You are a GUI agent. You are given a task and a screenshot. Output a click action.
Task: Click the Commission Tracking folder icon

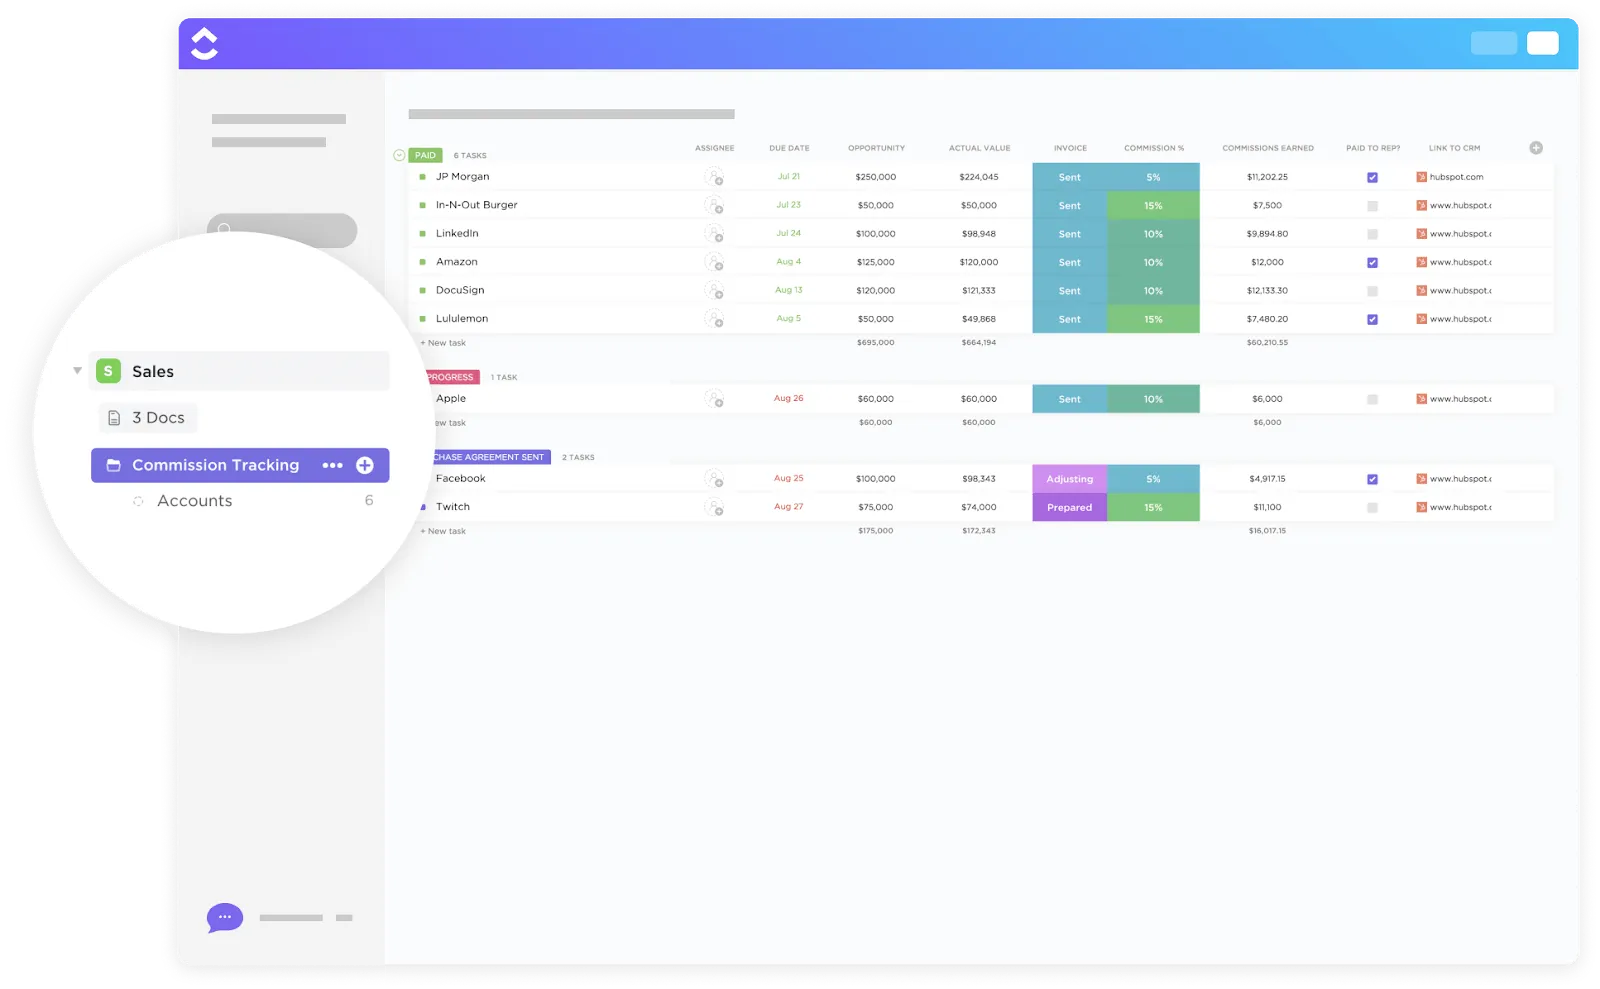tap(113, 465)
